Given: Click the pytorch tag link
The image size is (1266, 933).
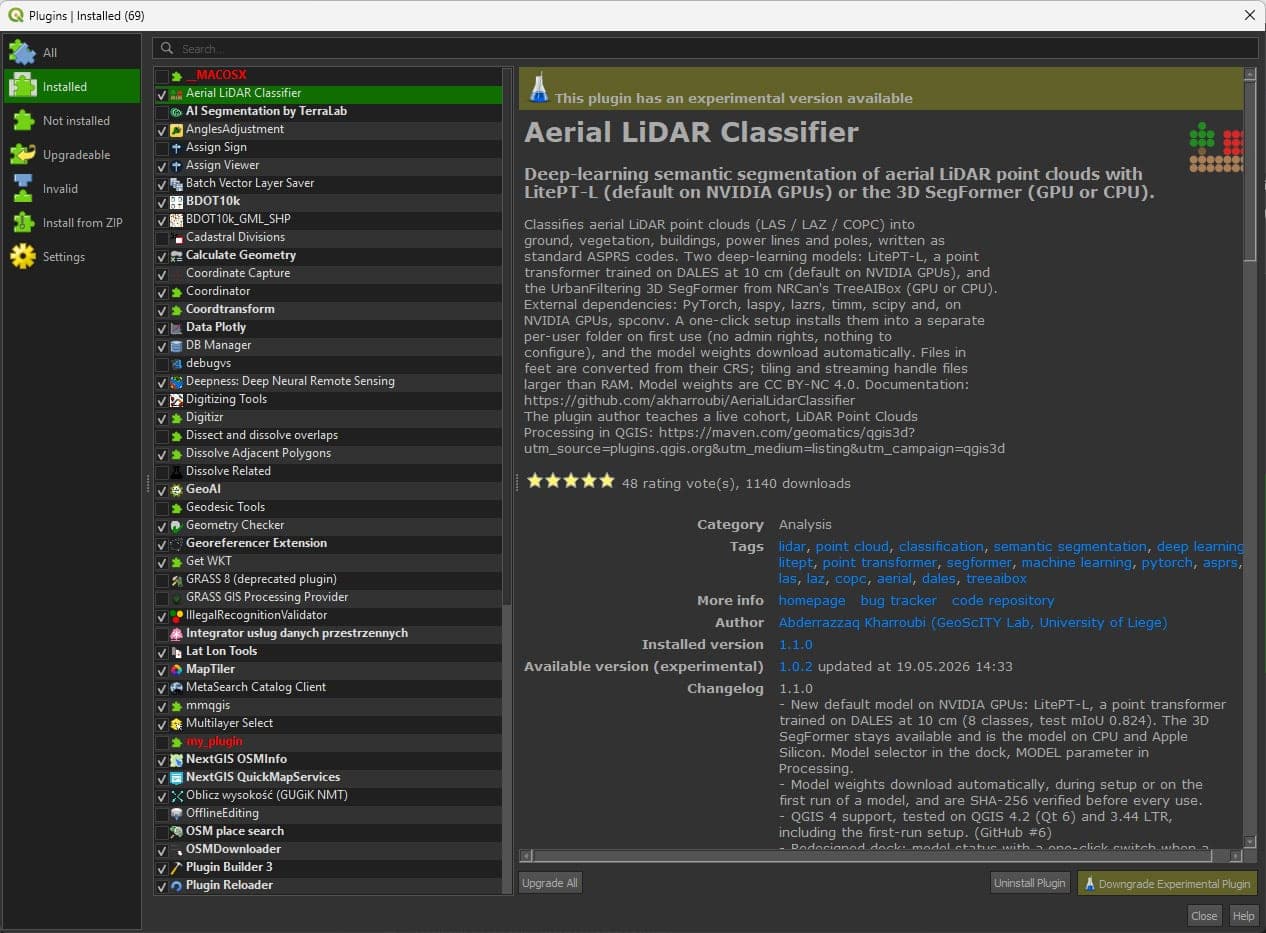Looking at the screenshot, I should pos(1167,562).
